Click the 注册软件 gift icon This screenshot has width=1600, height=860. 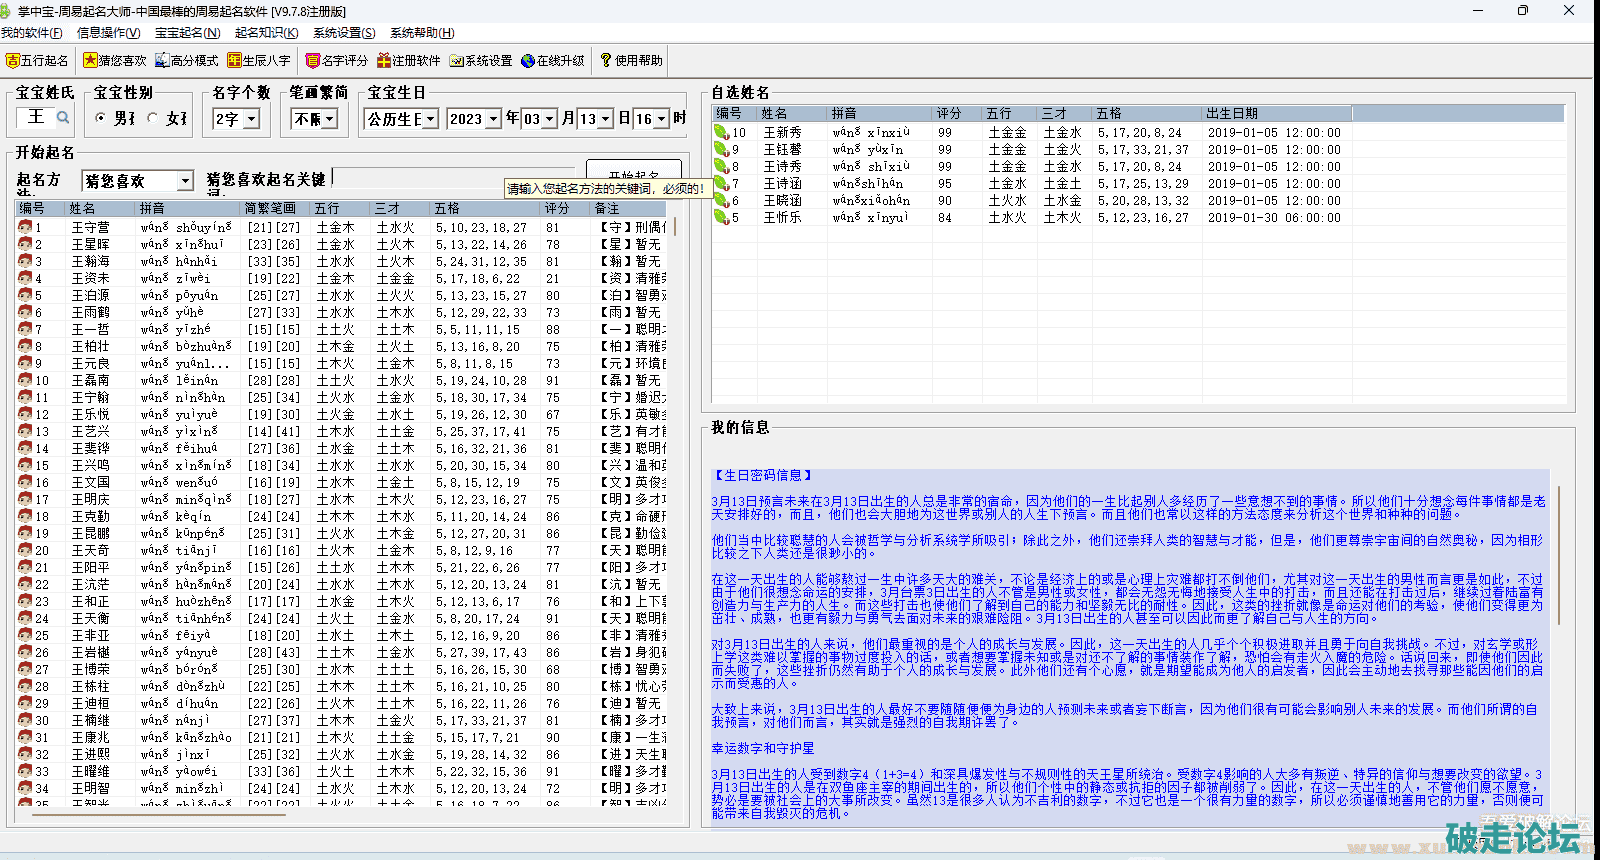click(383, 61)
